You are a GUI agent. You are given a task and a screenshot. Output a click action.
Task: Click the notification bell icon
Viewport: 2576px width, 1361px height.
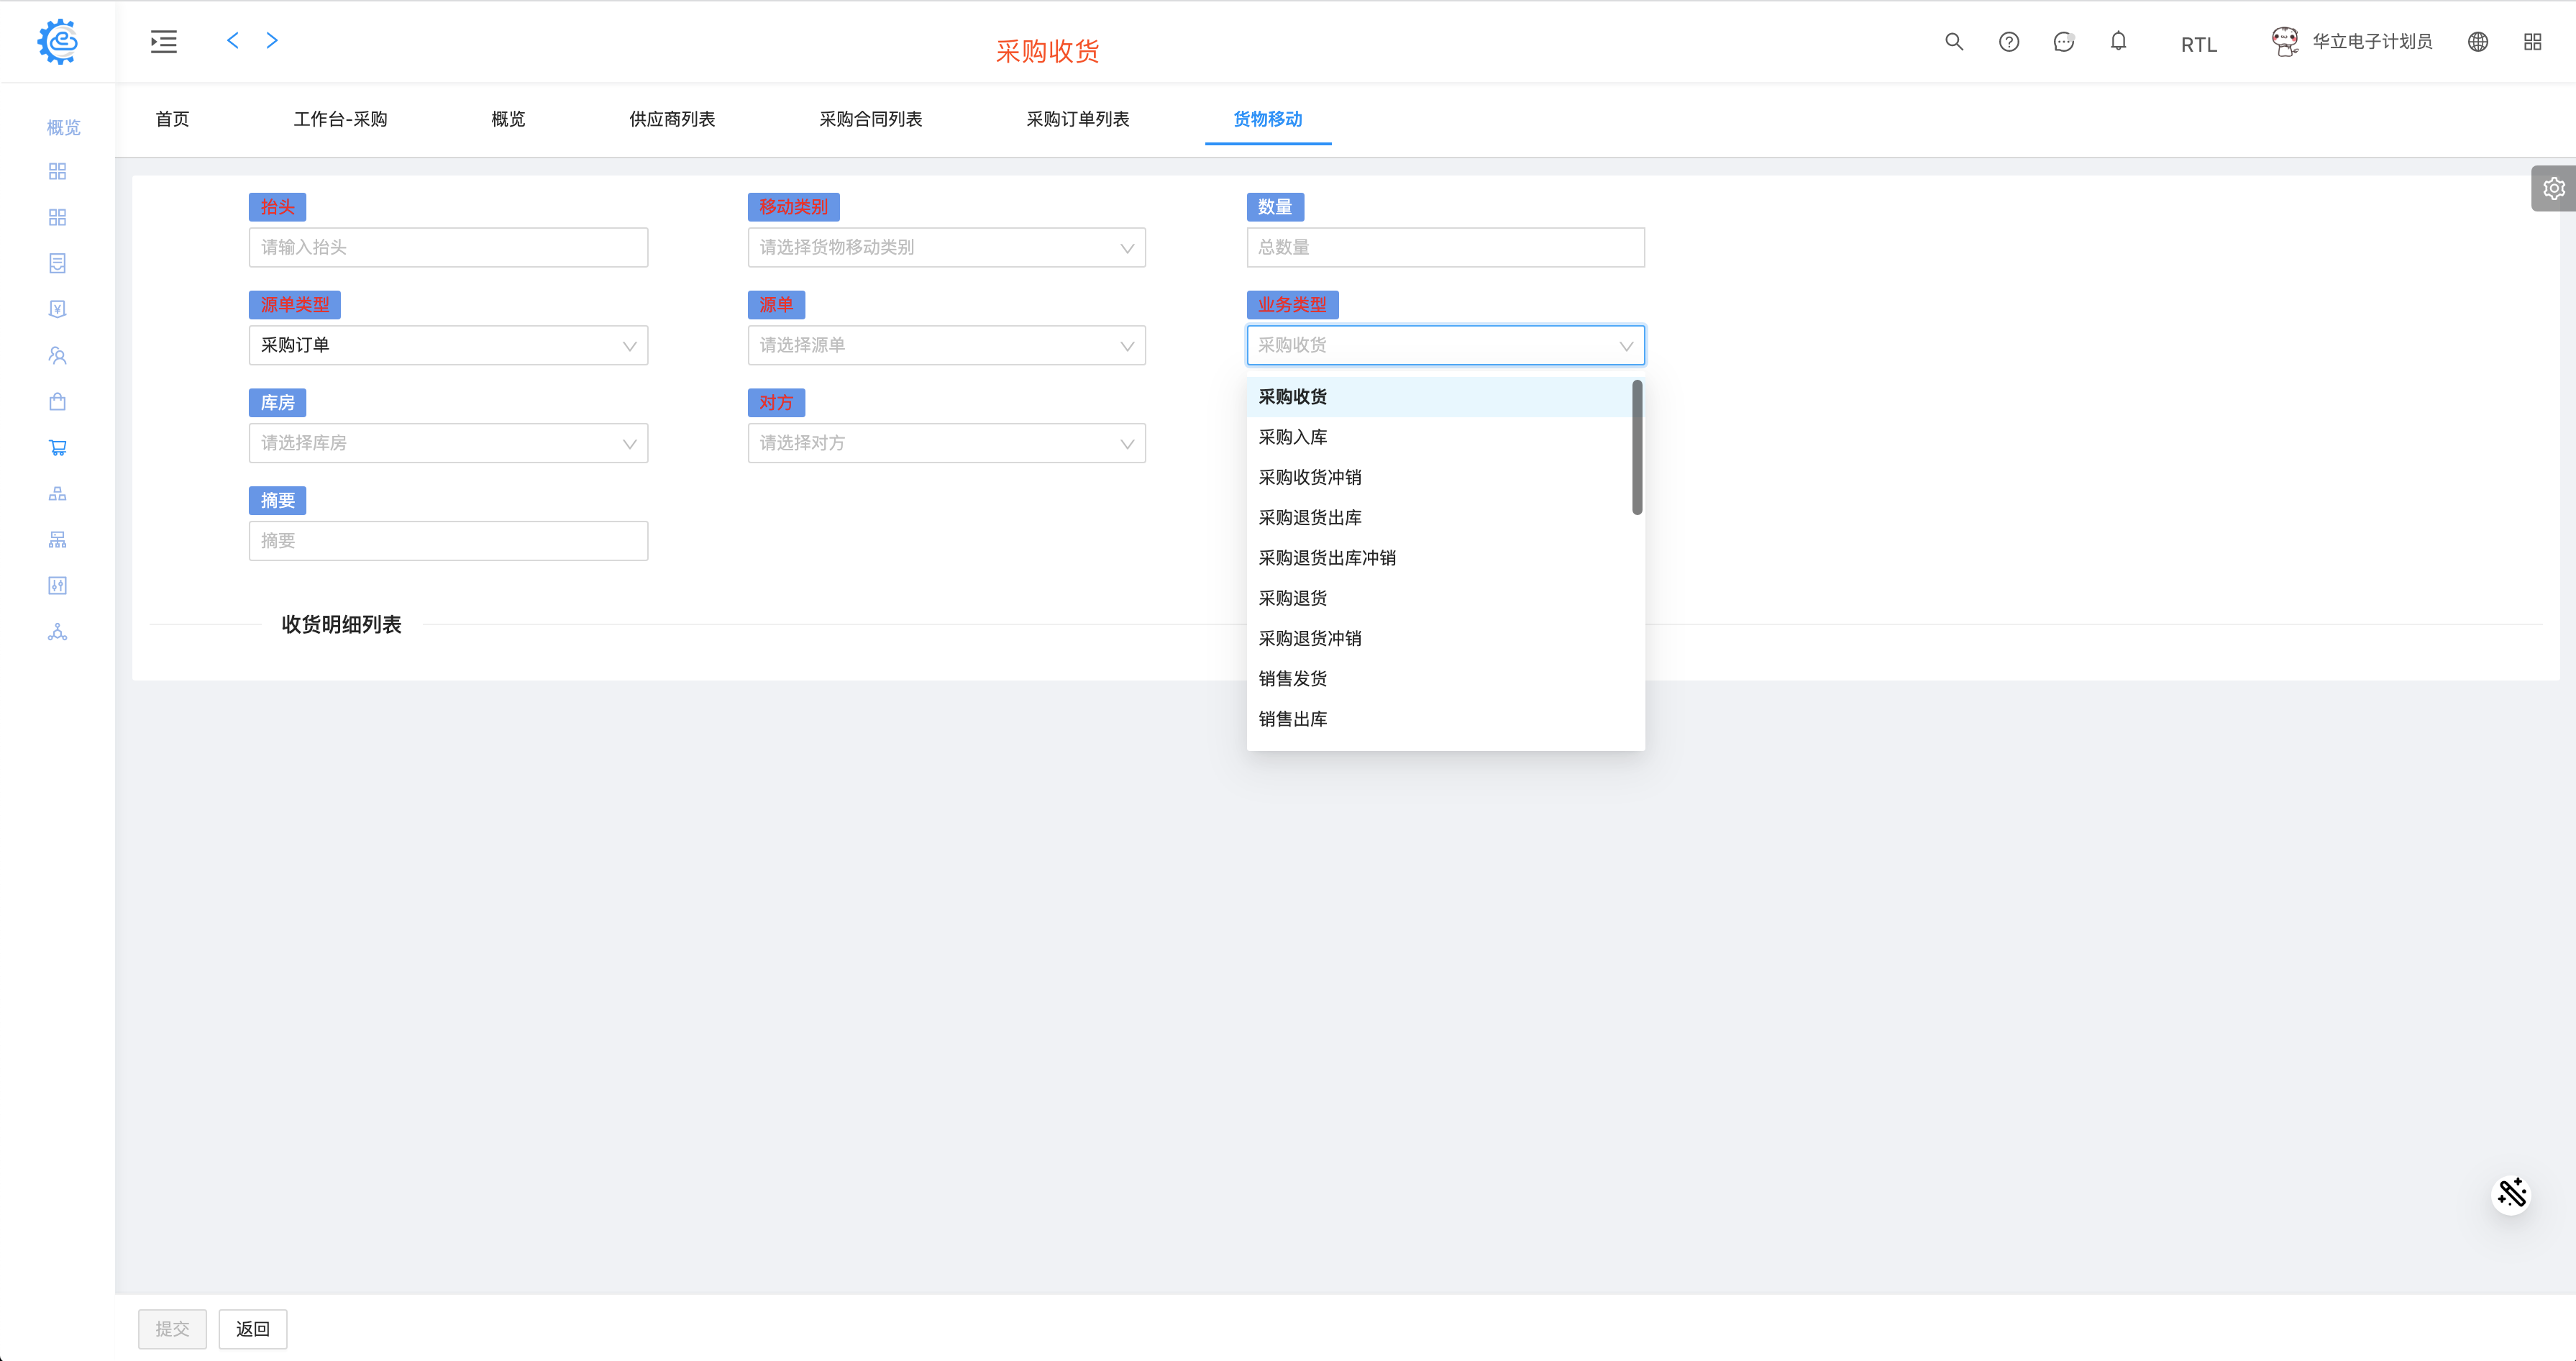pyautogui.click(x=2118, y=42)
